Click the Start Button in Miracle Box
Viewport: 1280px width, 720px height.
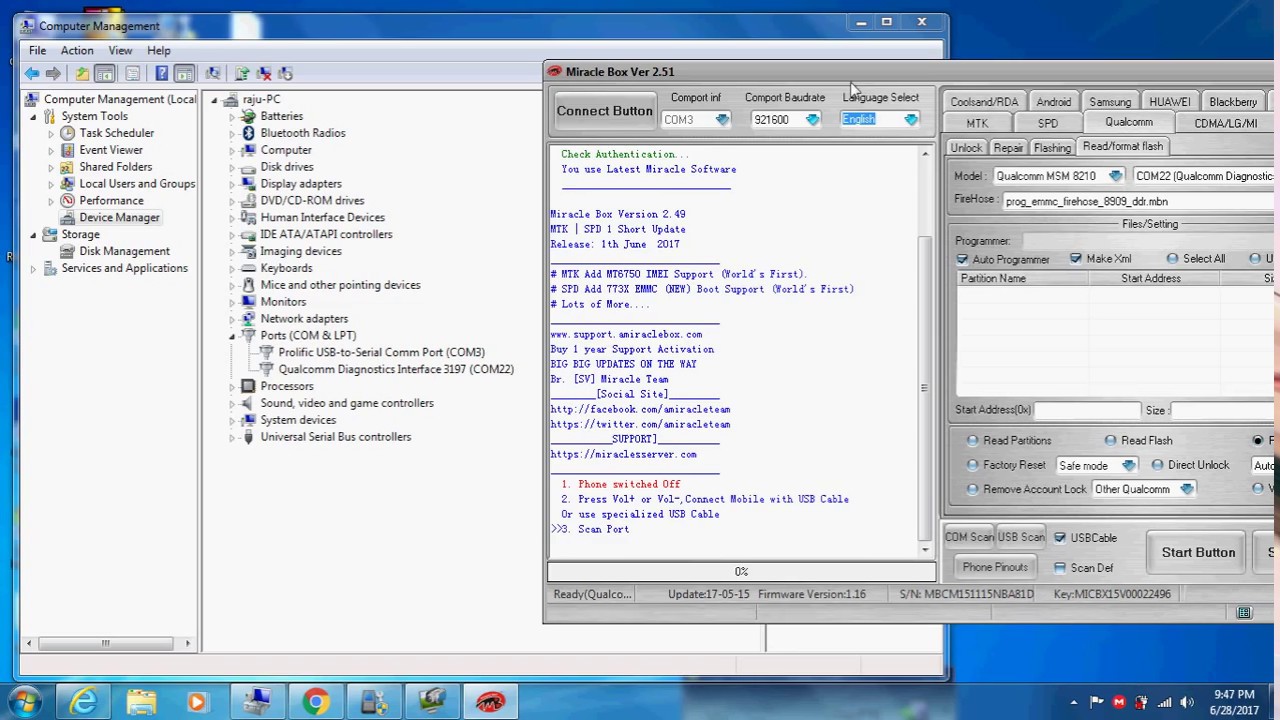click(1198, 553)
